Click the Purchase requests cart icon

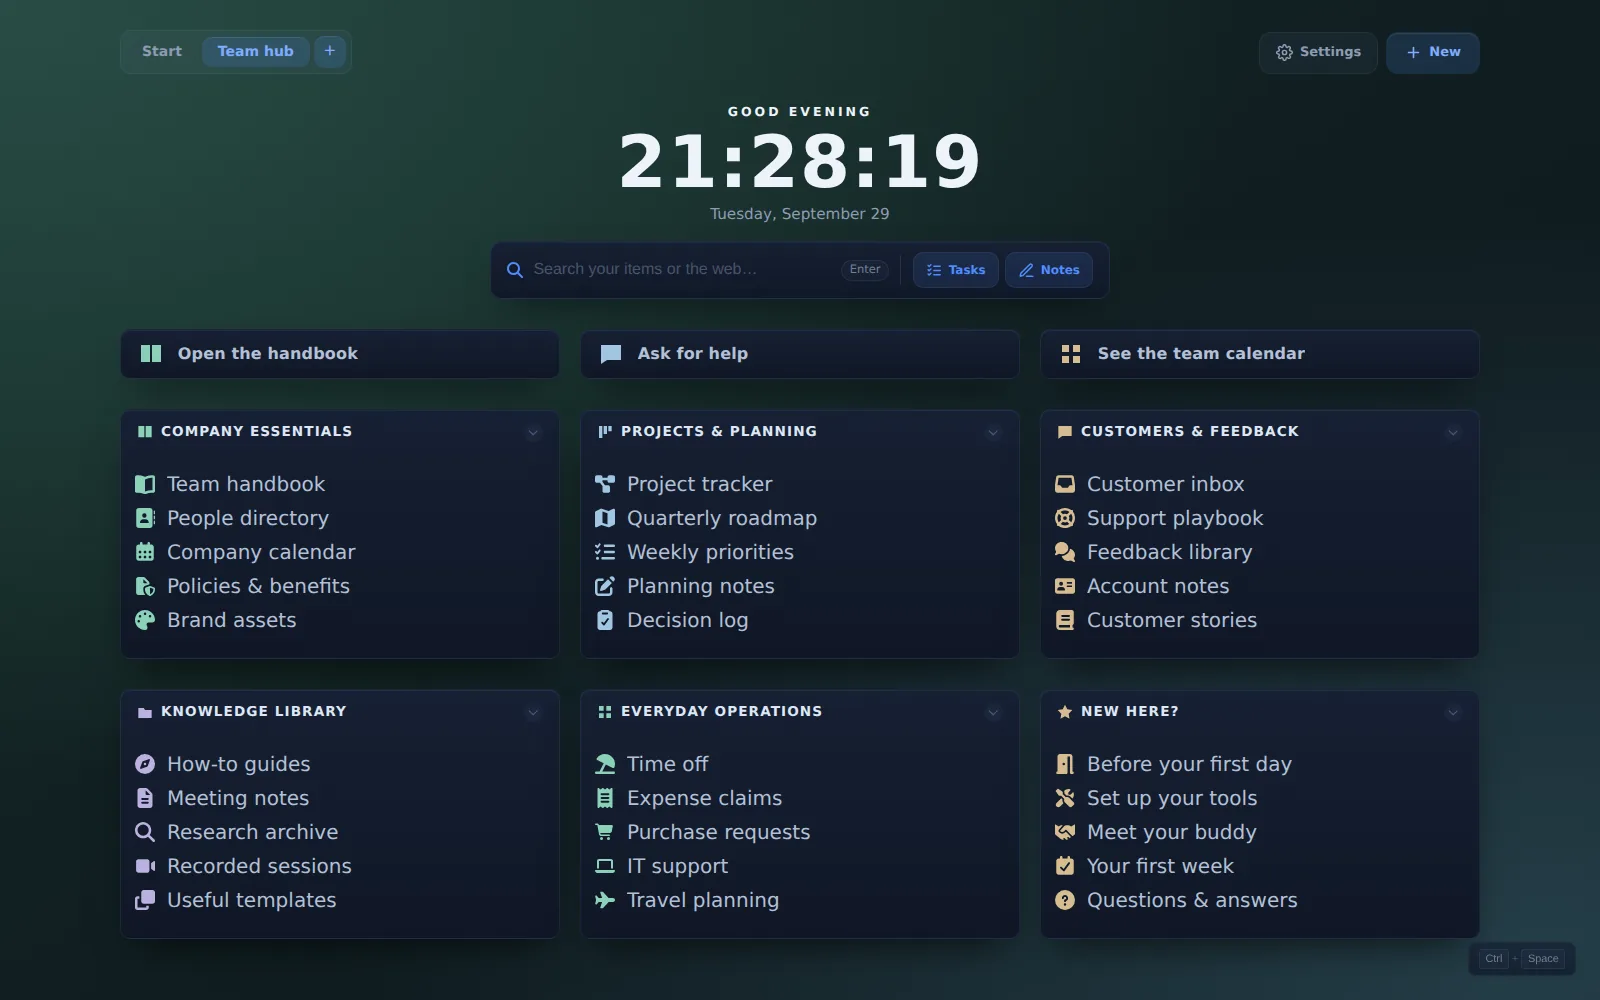(605, 832)
